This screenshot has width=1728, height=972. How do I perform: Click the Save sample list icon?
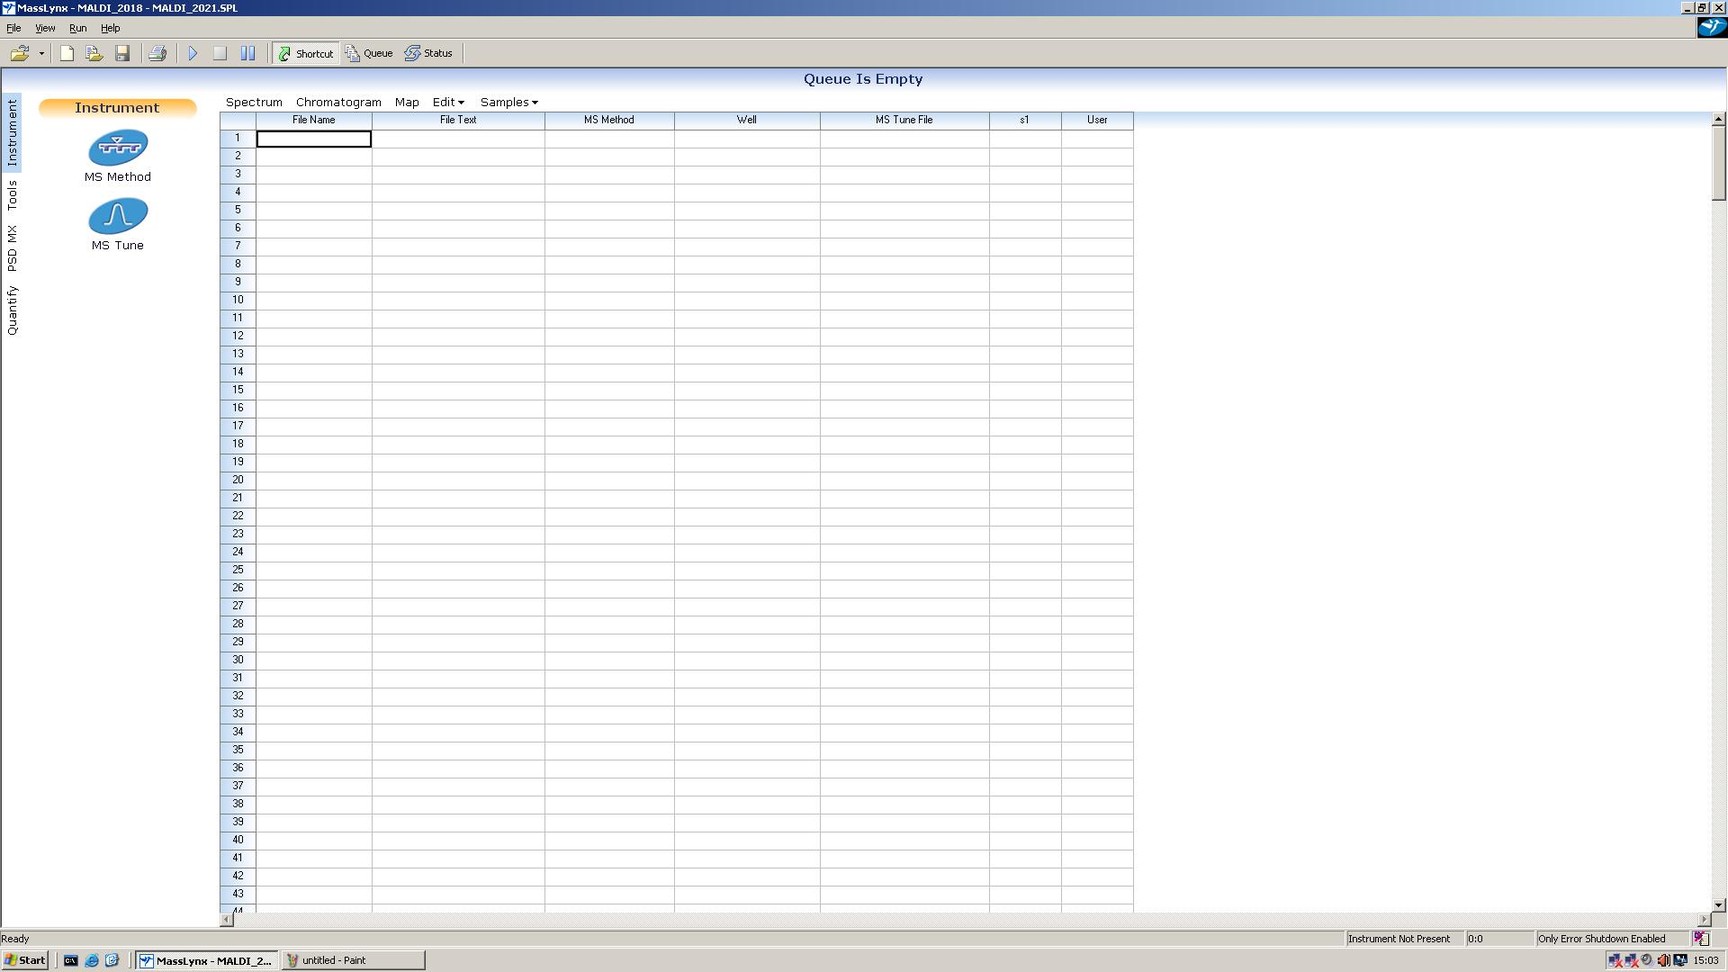[x=122, y=54]
